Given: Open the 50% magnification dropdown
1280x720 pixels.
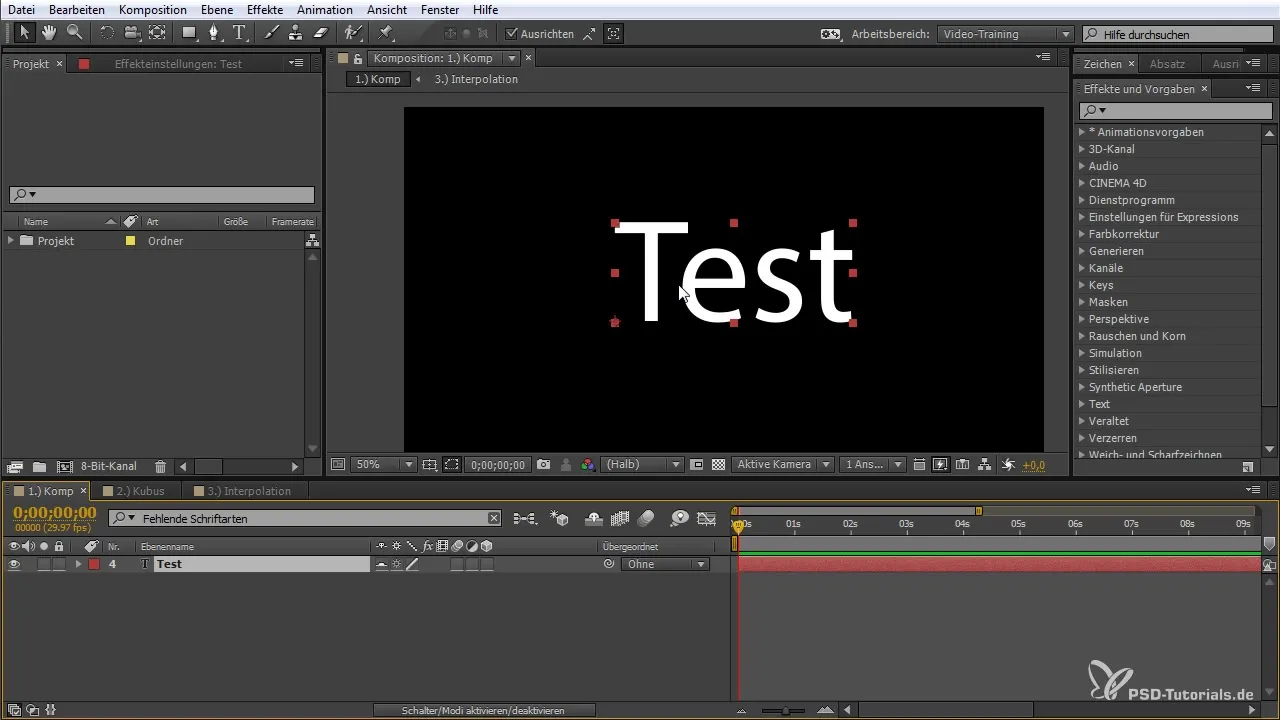Looking at the screenshot, I should (x=383, y=465).
